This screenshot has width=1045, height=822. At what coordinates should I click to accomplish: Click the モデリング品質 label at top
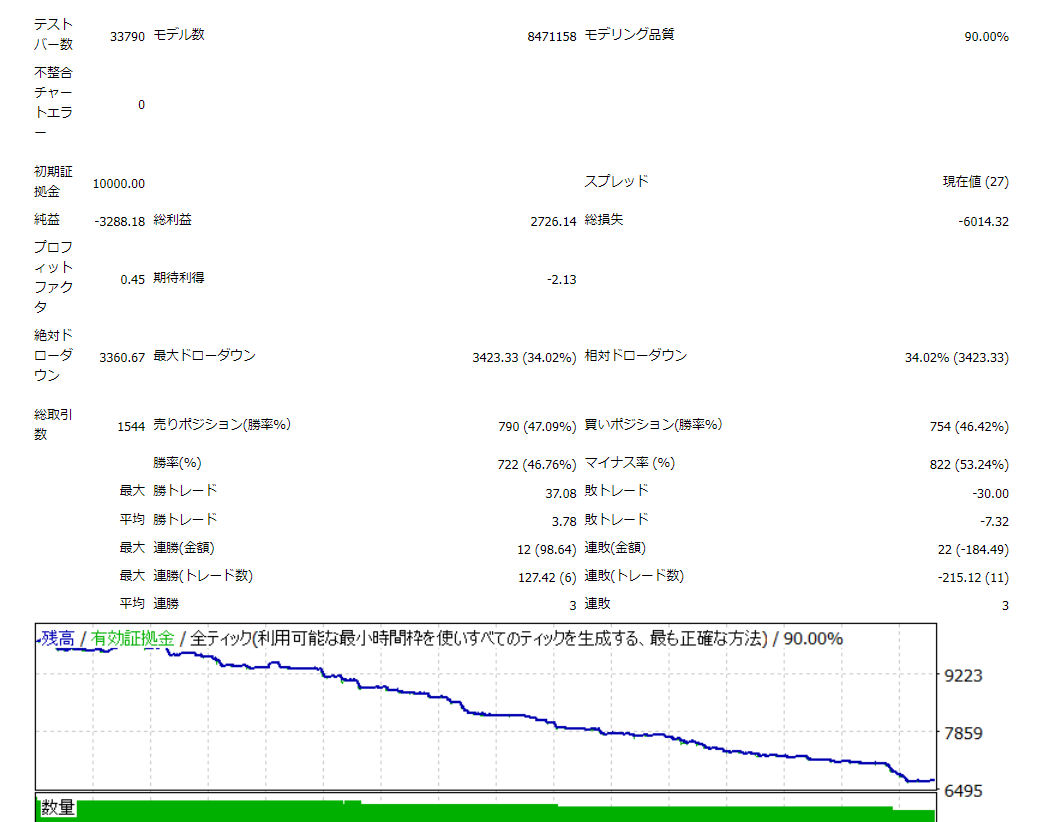(x=629, y=35)
